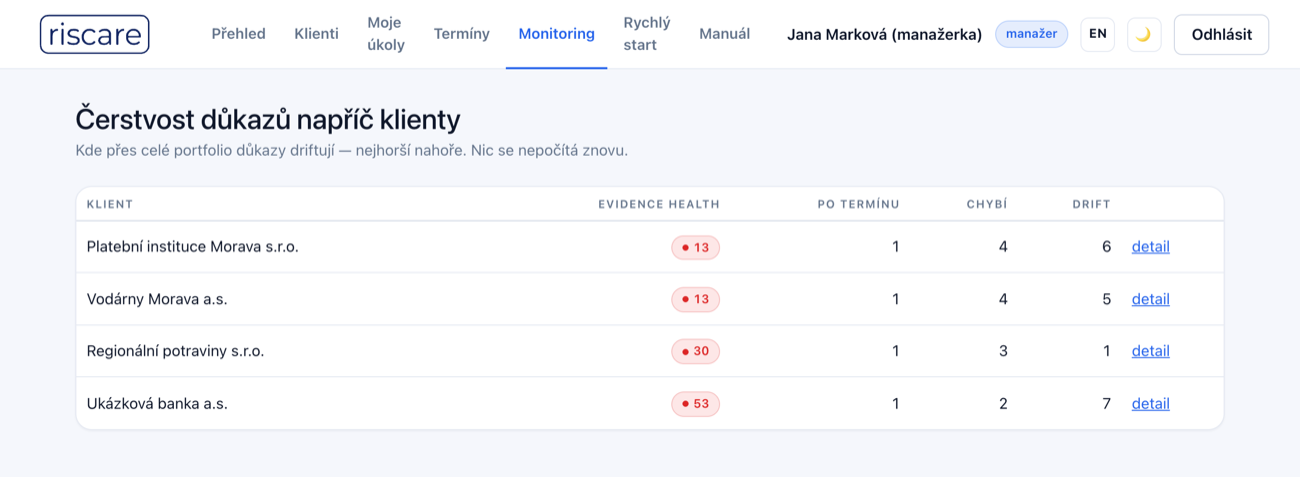Open detail for Ukázková banka a.s.

(1150, 404)
